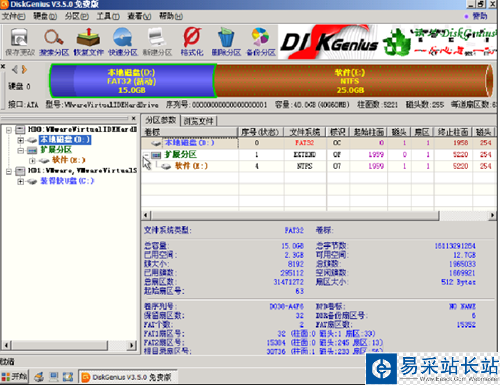Viewport: 500px width, 385px height.
Task: Open the 文件 (File) menu
Action: click(x=13, y=16)
